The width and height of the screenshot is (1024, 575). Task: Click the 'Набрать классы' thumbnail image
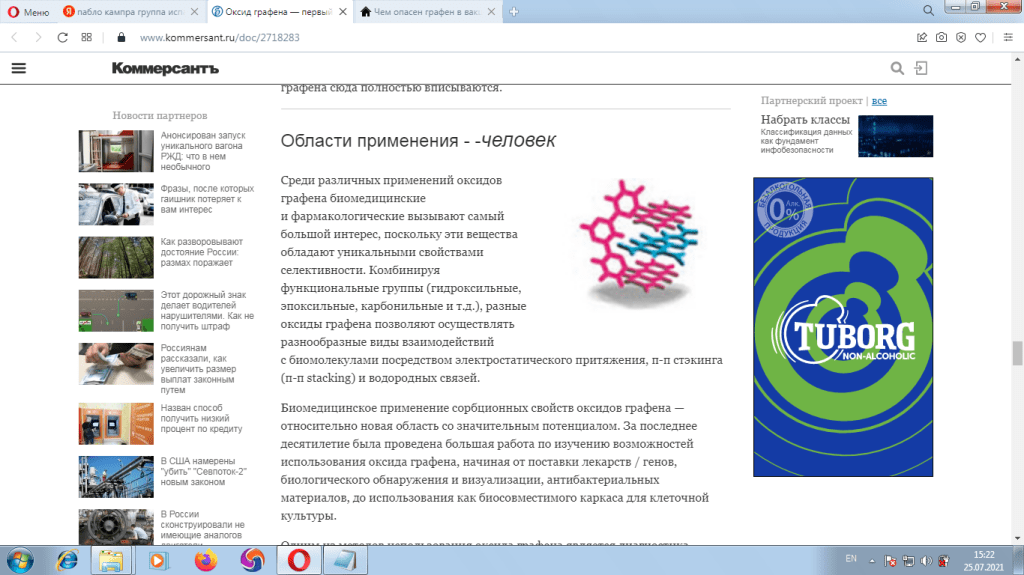[895, 136]
